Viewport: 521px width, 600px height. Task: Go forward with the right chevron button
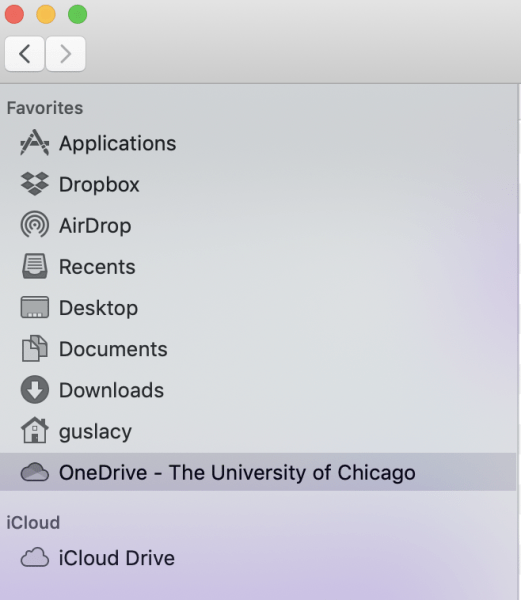coord(65,54)
